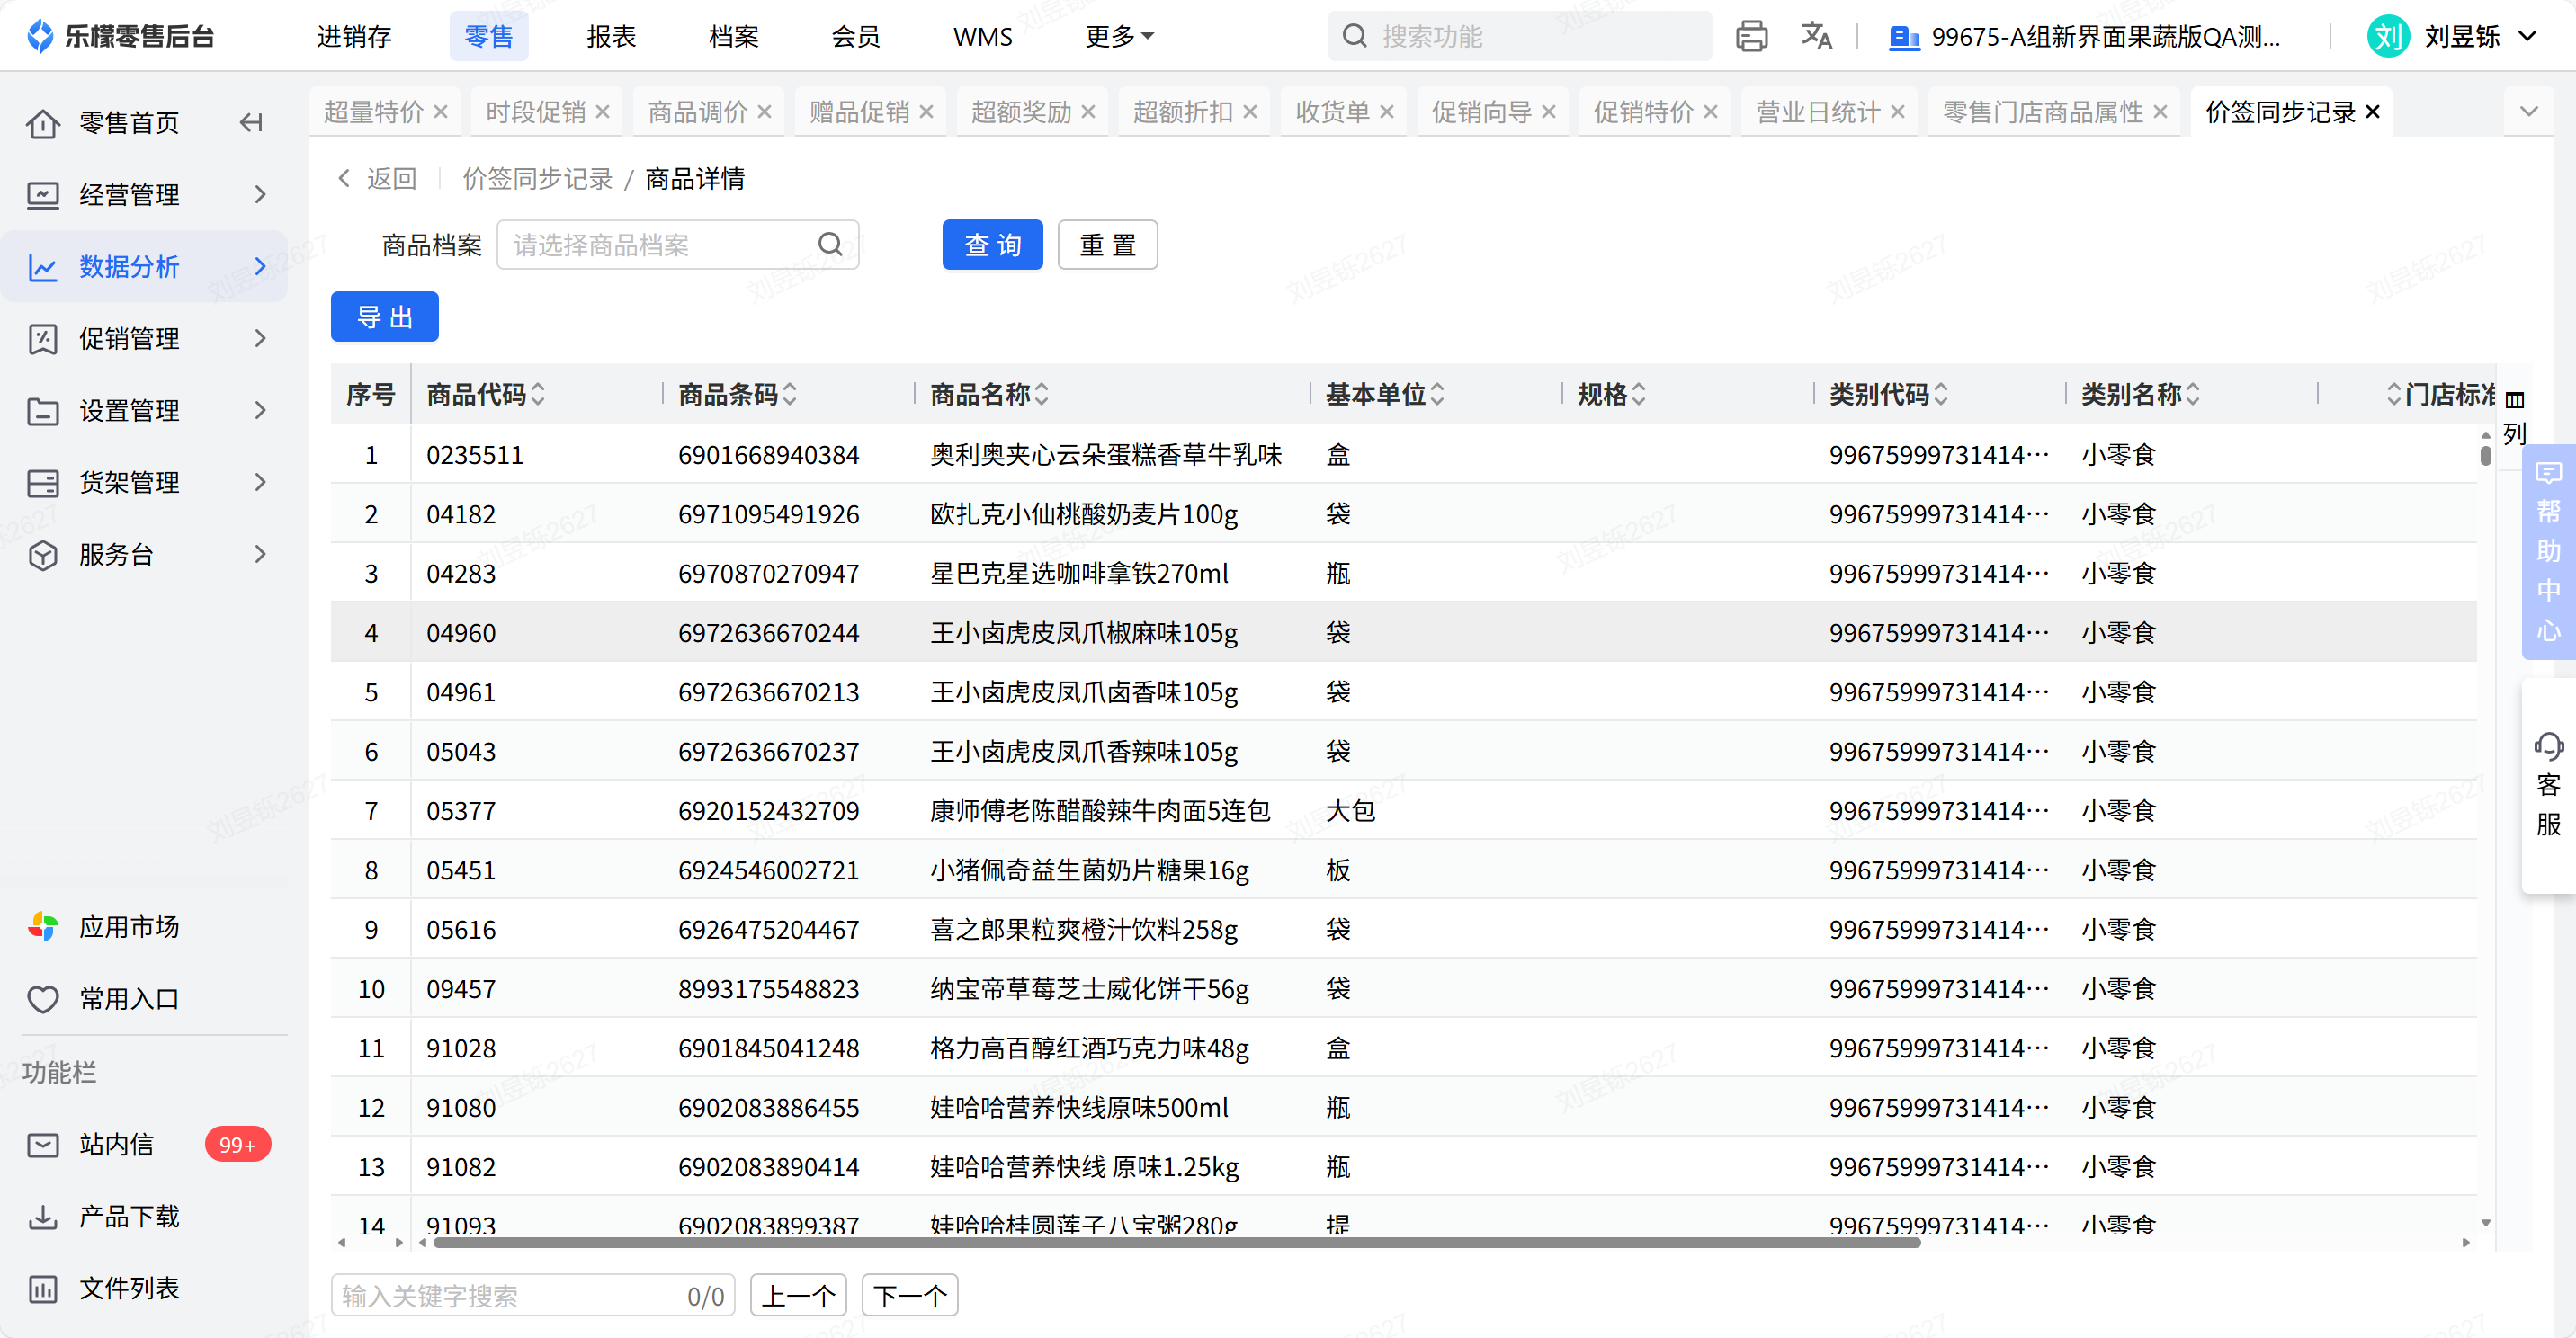Open 应用市场 app market
Image resolution: width=2576 pixels, height=1338 pixels.
point(128,927)
